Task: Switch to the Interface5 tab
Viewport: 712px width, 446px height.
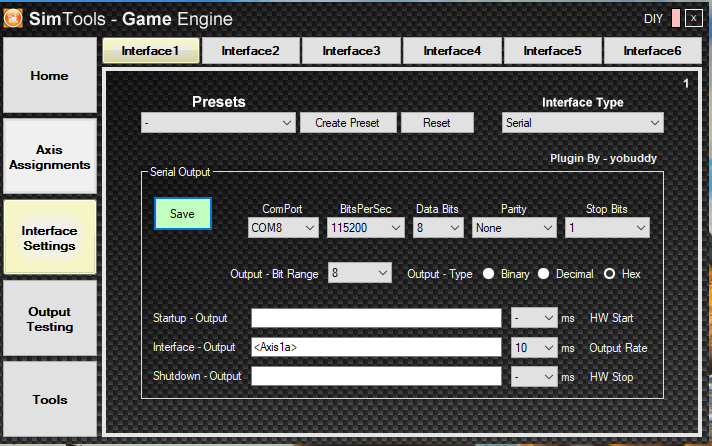Action: [x=553, y=51]
